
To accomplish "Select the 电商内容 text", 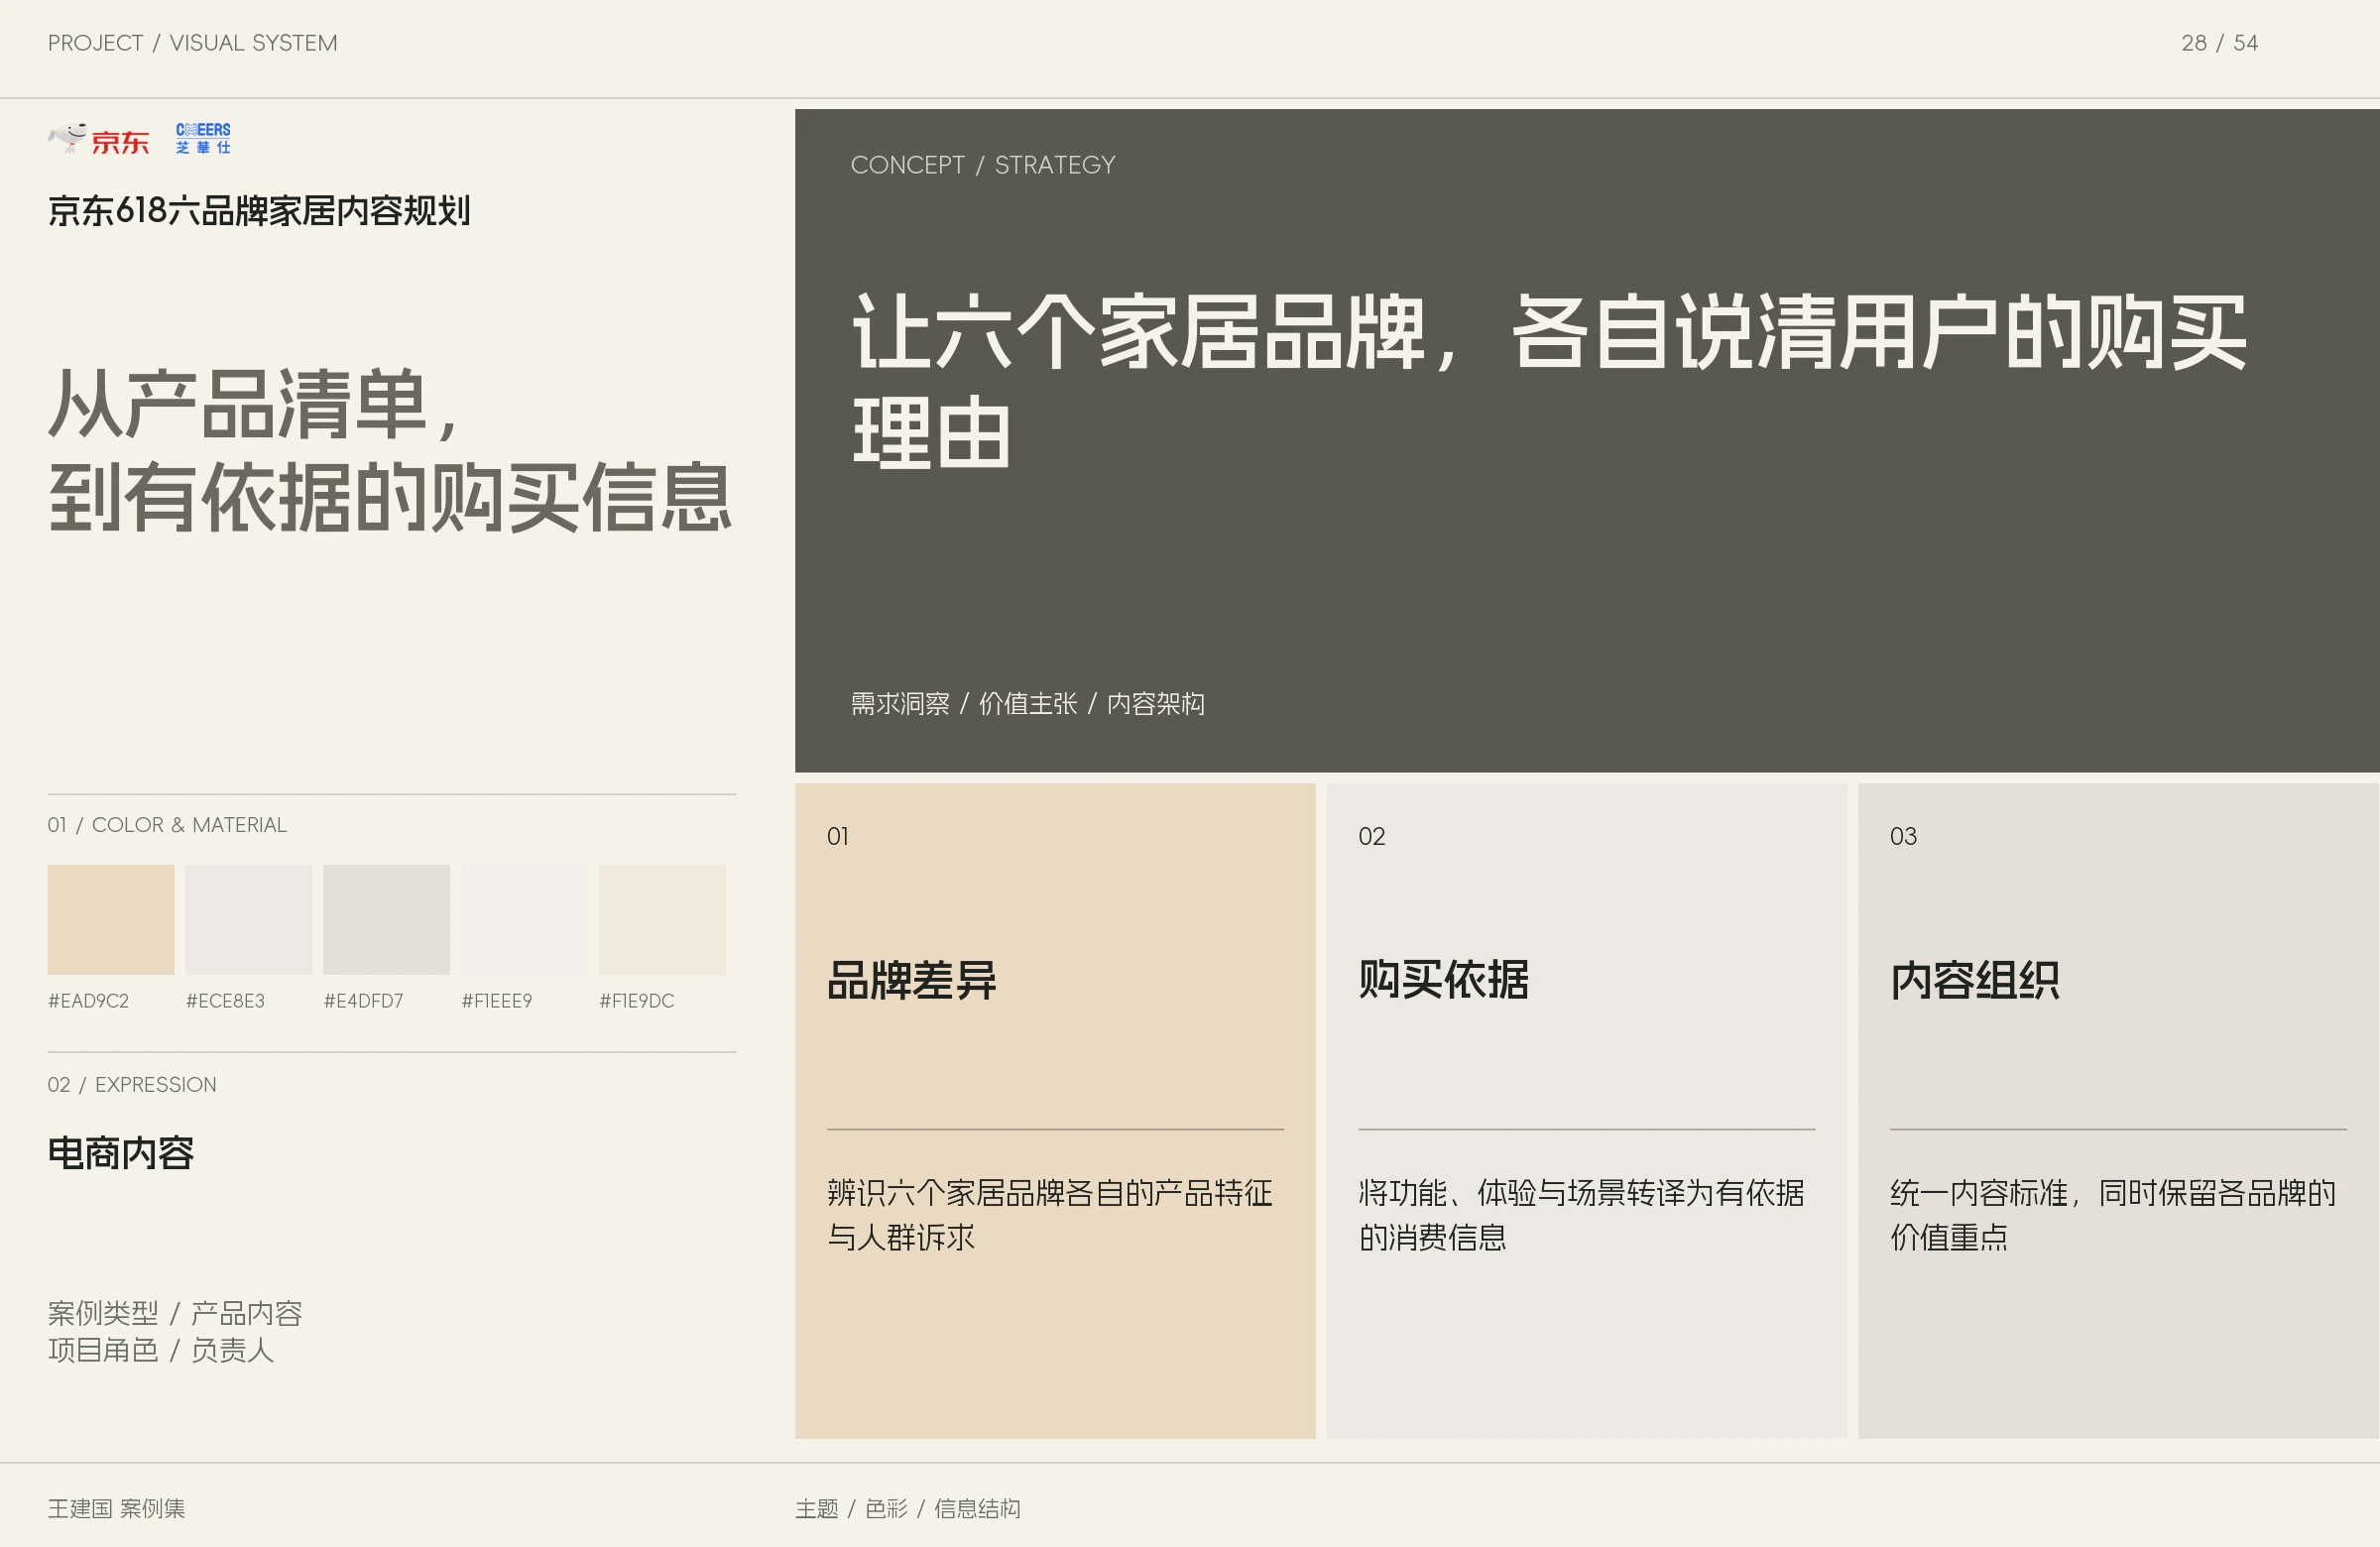I will click(121, 1153).
